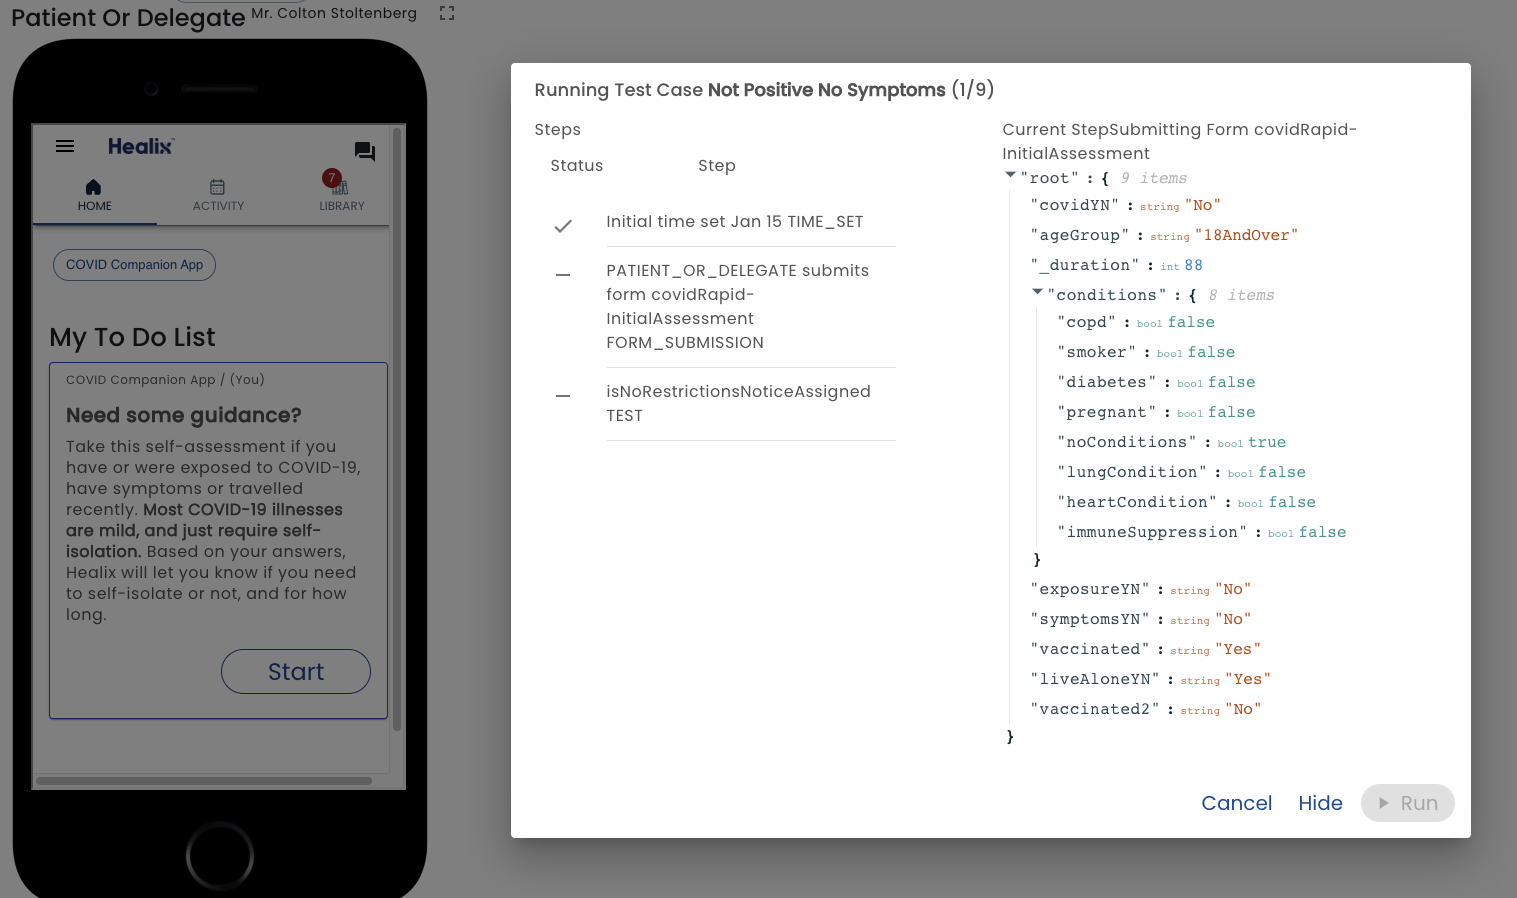The width and height of the screenshot is (1517, 898).
Task: Click the "immuneSuppression" key
Action: coord(1152,532)
